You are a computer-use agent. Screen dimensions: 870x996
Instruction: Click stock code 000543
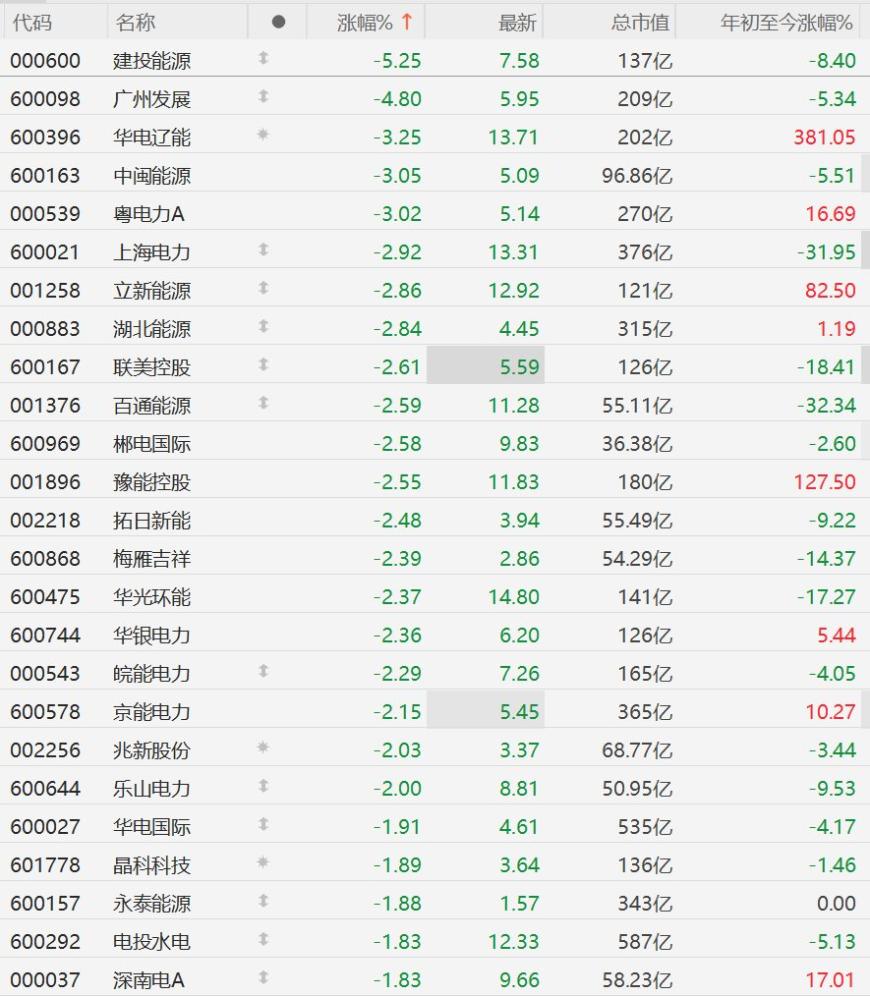(45, 673)
